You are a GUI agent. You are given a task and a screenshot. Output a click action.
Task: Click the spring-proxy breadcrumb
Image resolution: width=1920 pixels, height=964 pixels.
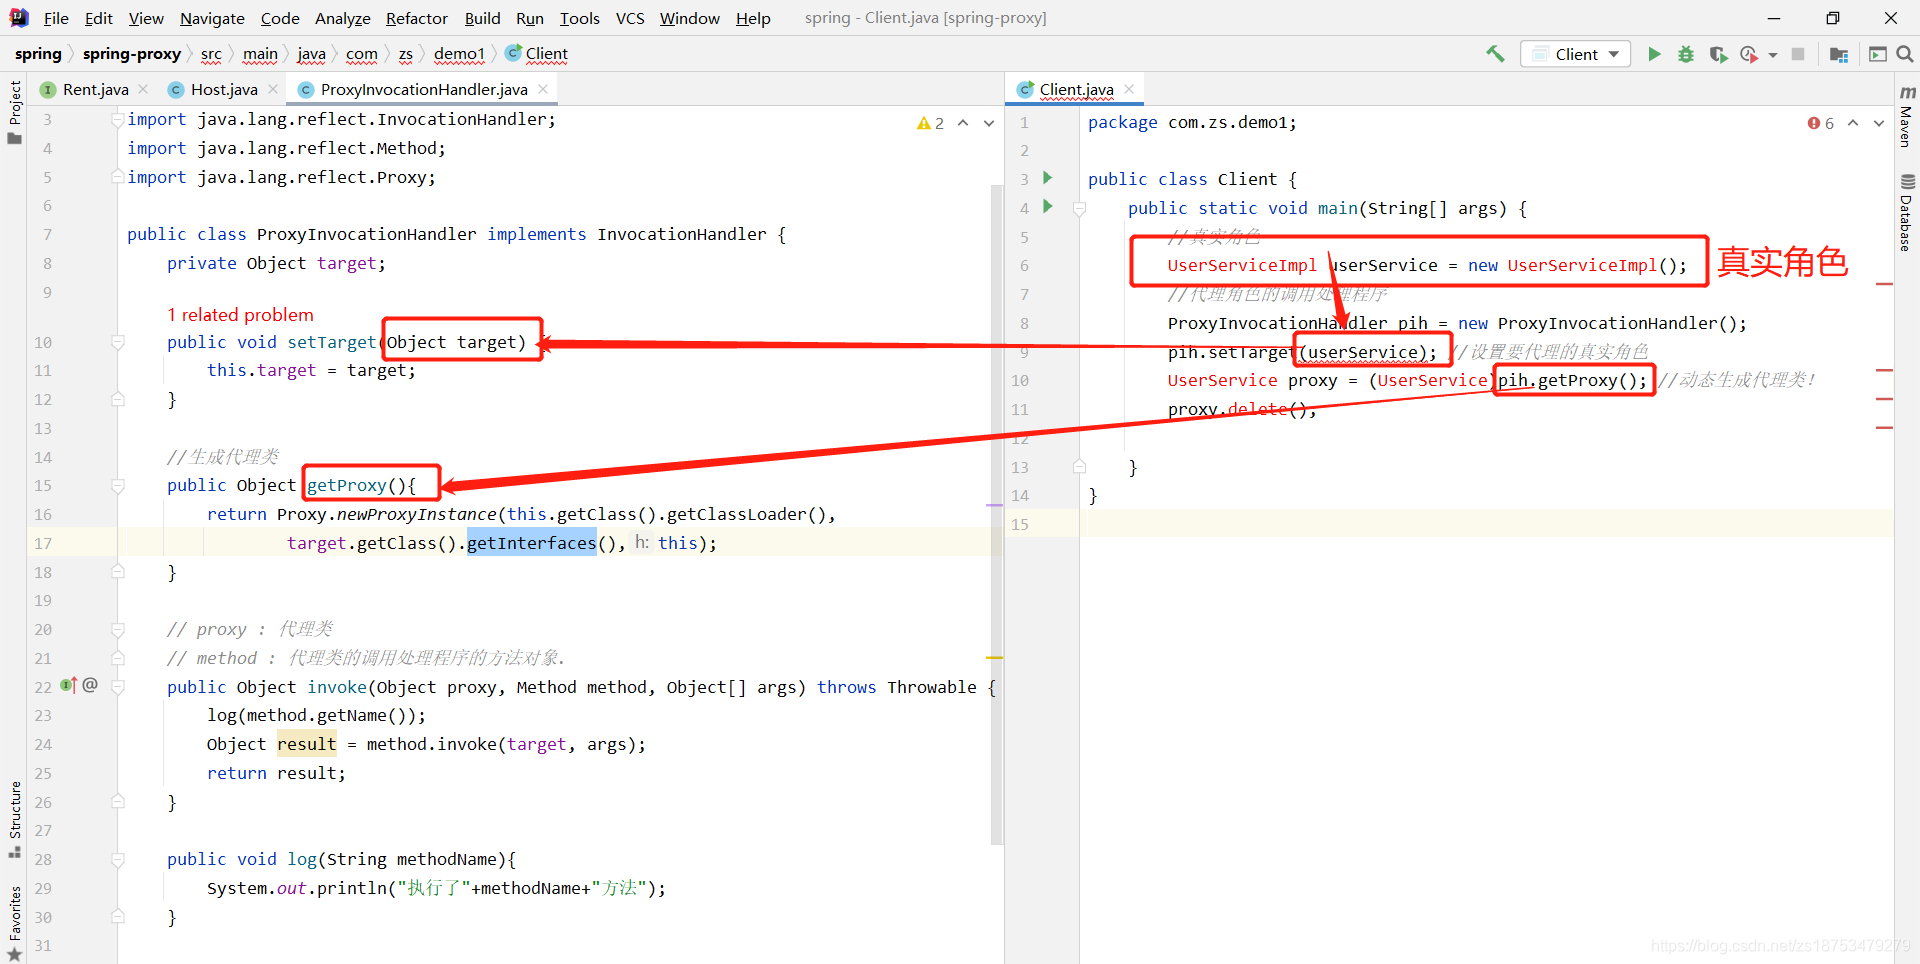click(x=131, y=54)
